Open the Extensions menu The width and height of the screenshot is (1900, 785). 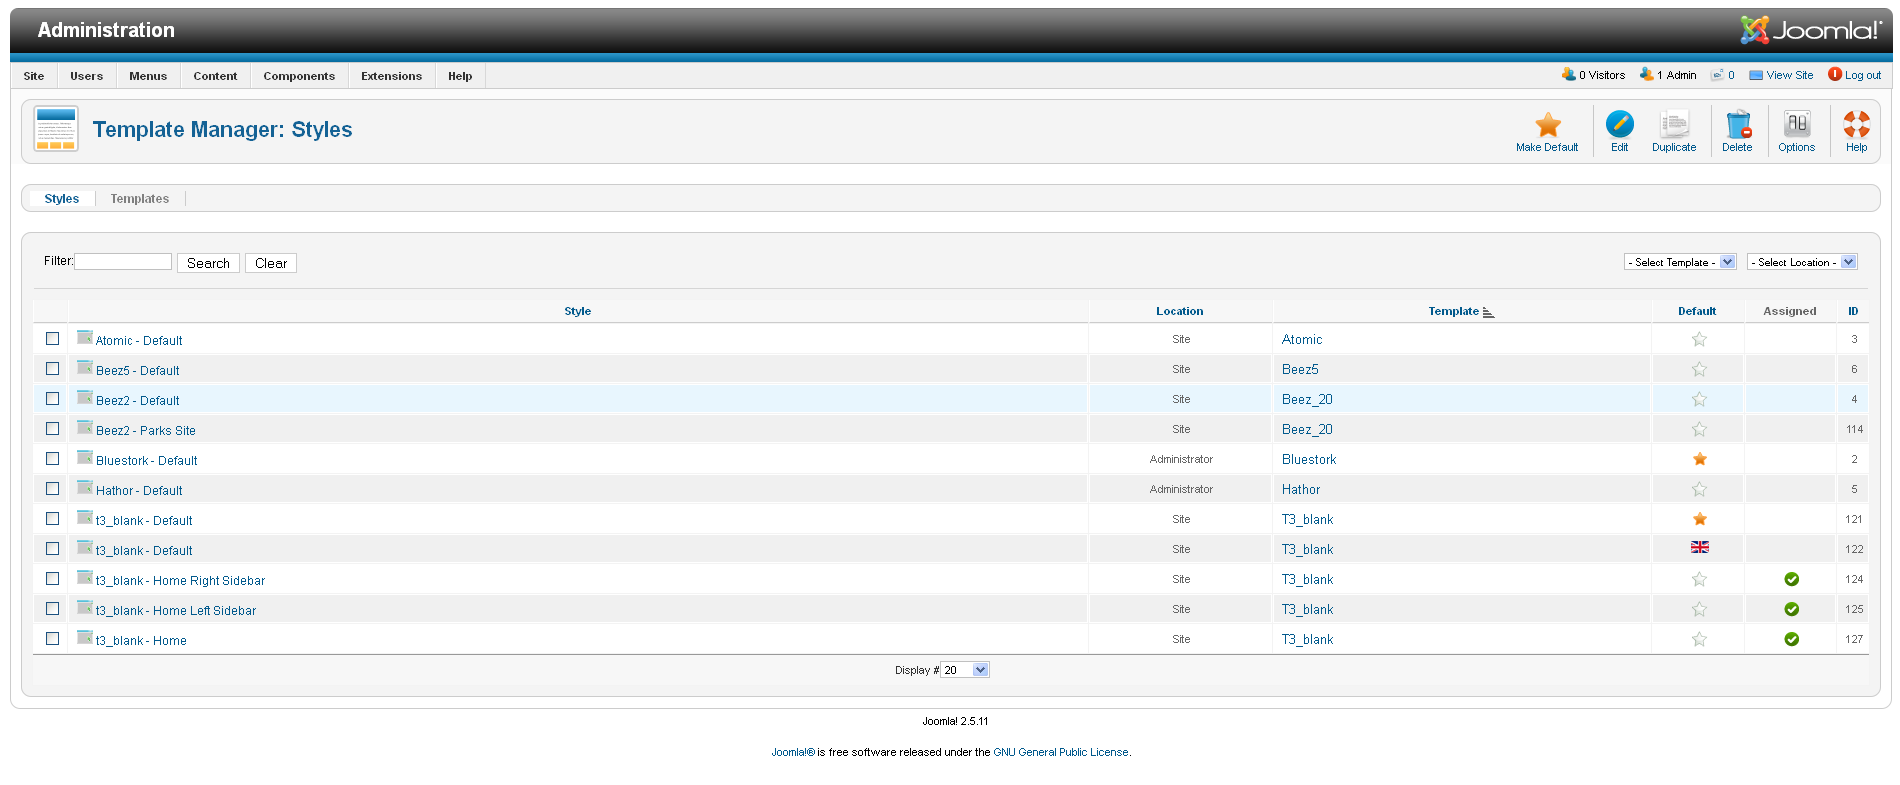[x=391, y=76]
